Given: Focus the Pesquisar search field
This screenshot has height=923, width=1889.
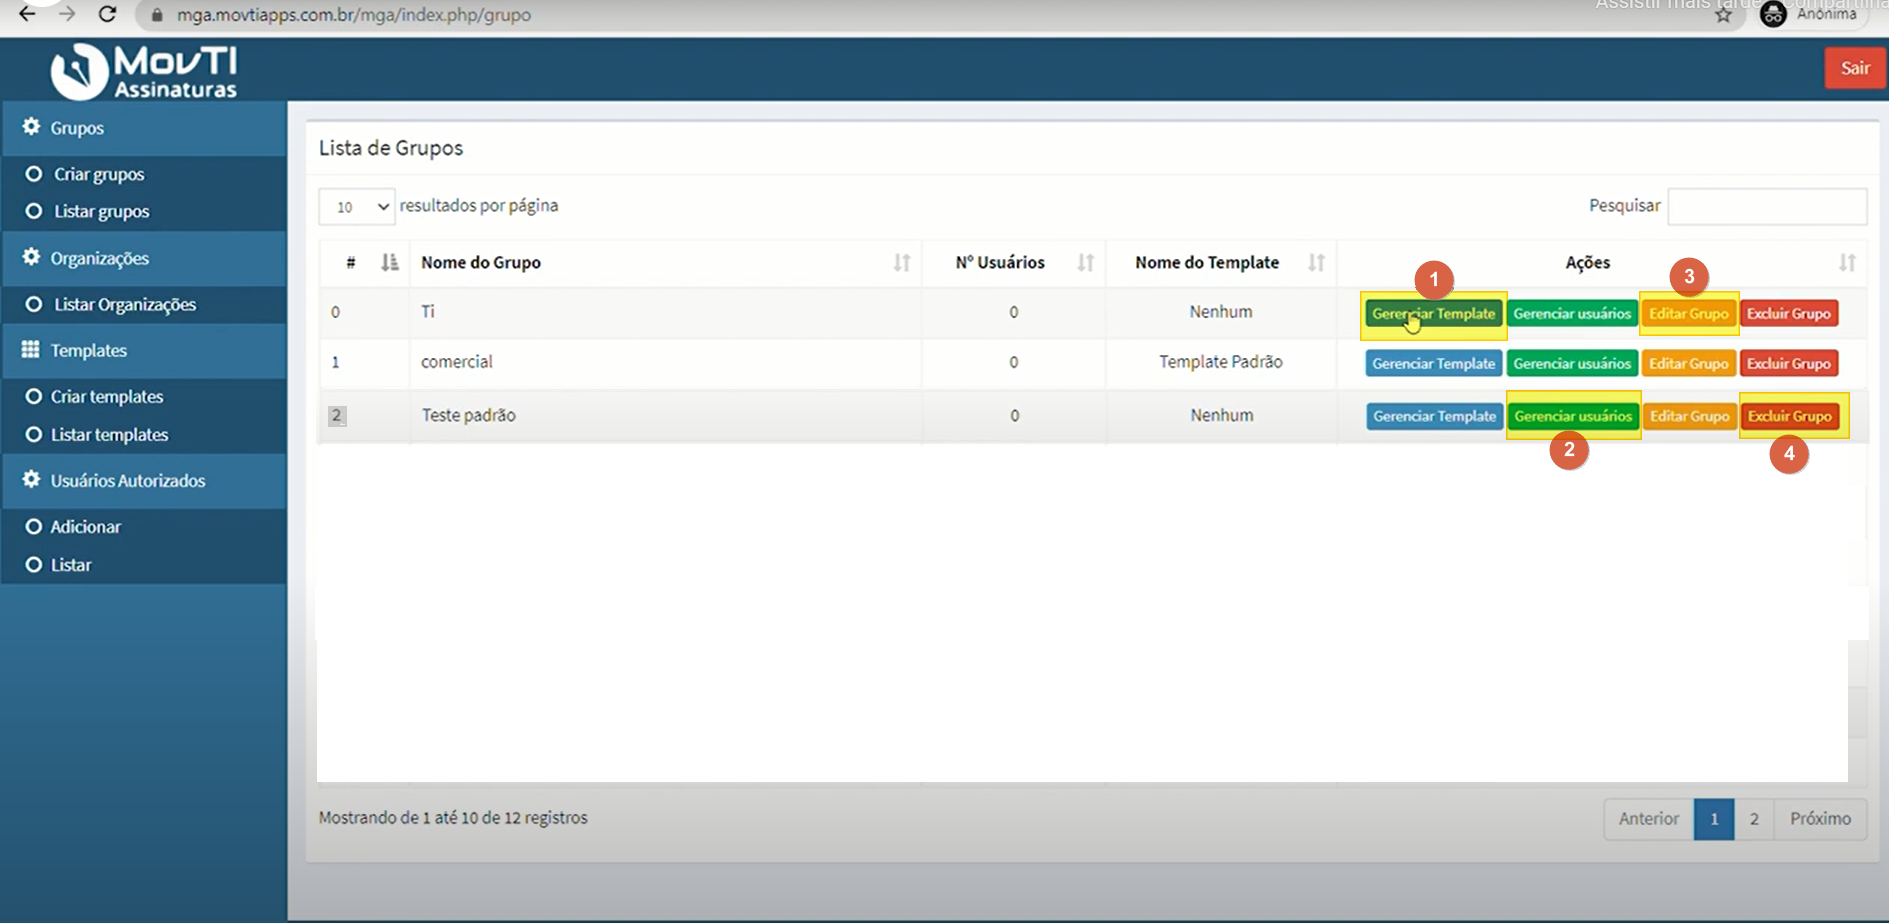Looking at the screenshot, I should click(1766, 206).
